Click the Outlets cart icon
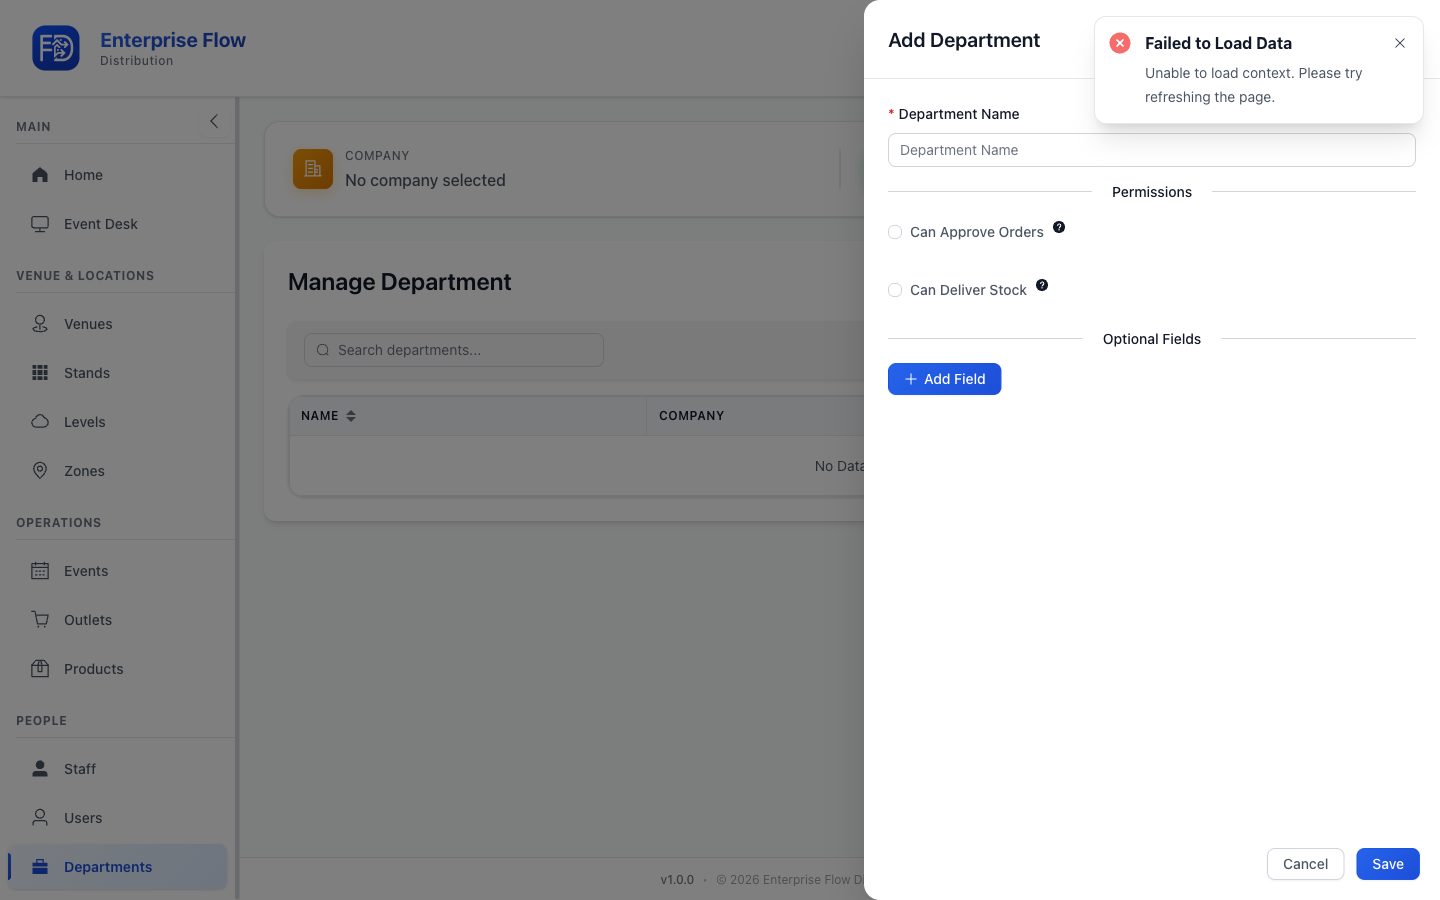 (x=40, y=620)
